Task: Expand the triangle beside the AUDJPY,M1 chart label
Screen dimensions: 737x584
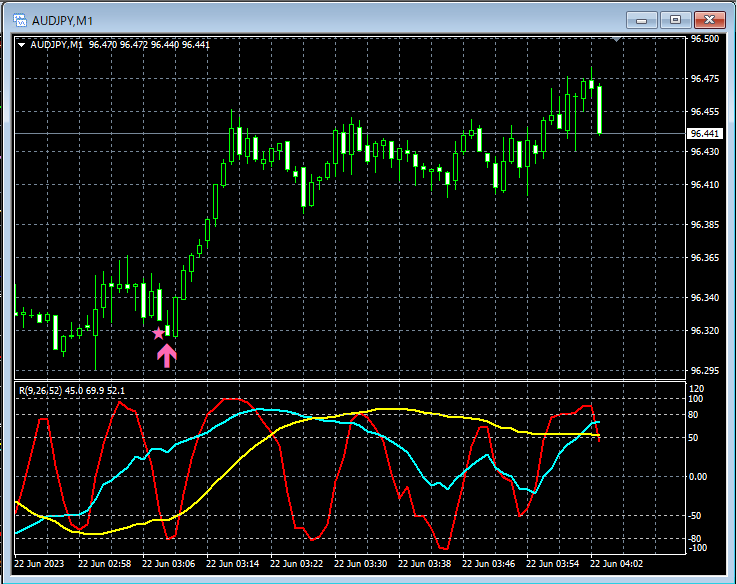Action: pos(21,45)
